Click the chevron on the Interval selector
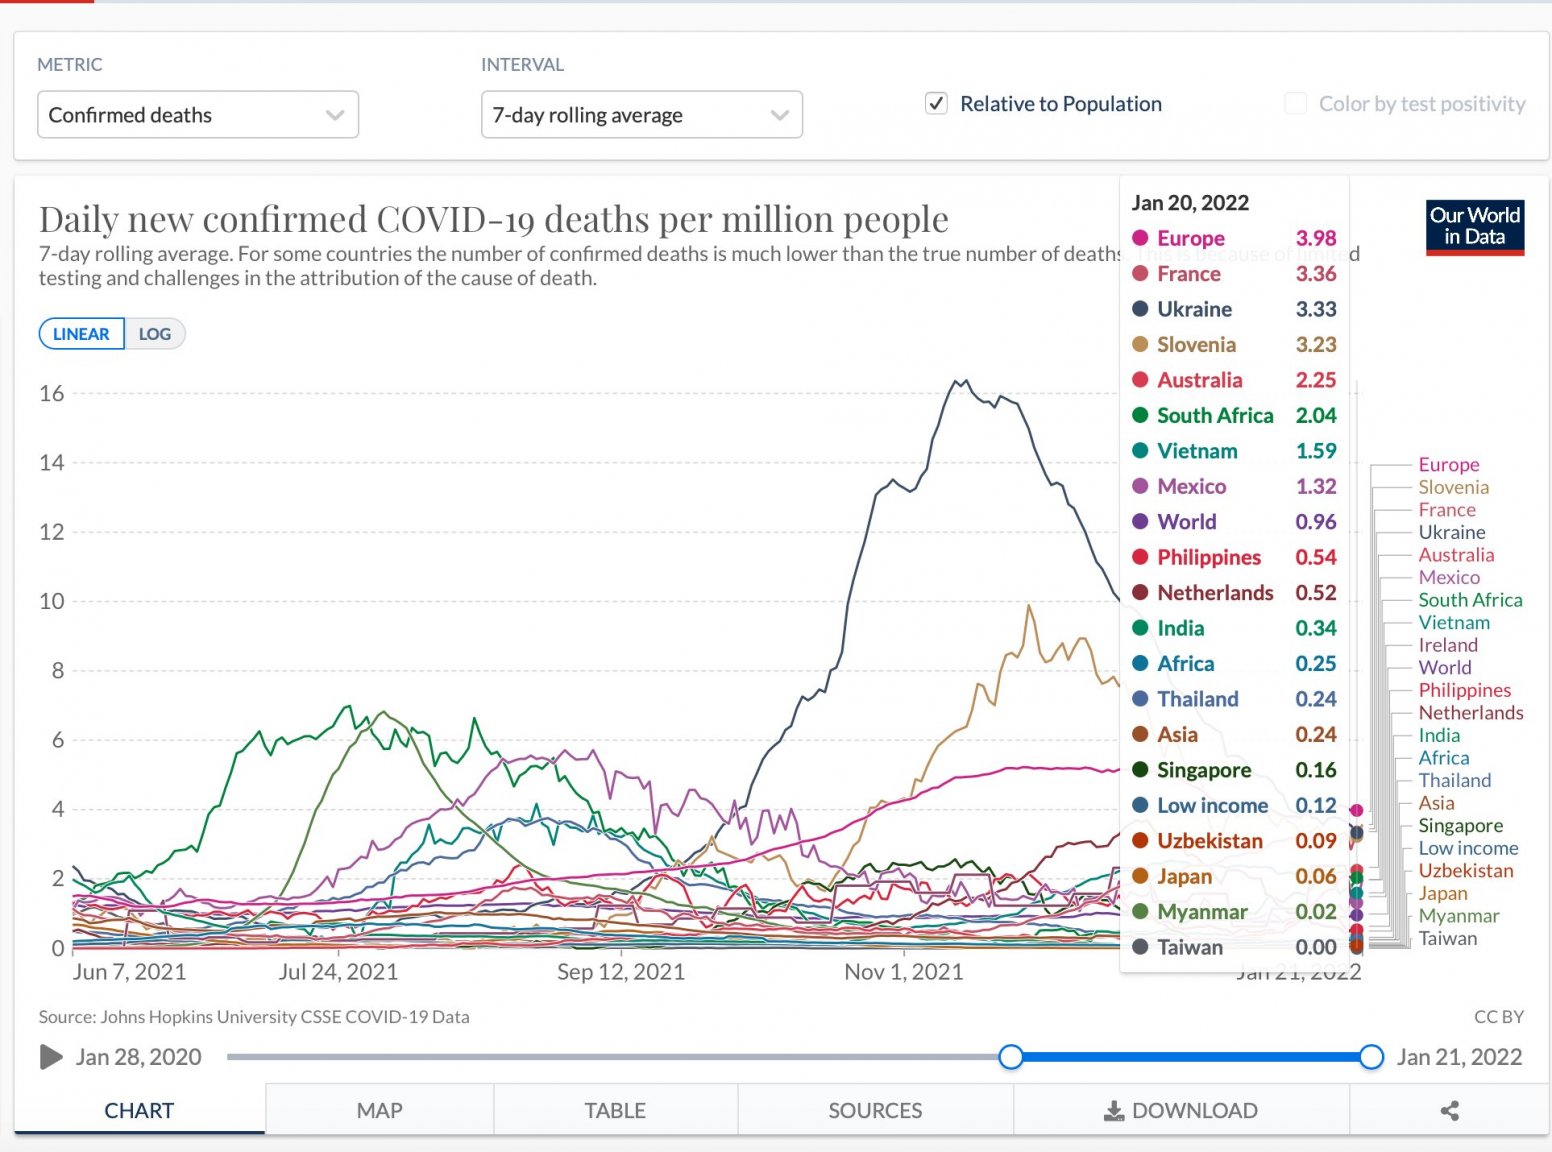Viewport: 1552px width, 1152px height. click(779, 114)
